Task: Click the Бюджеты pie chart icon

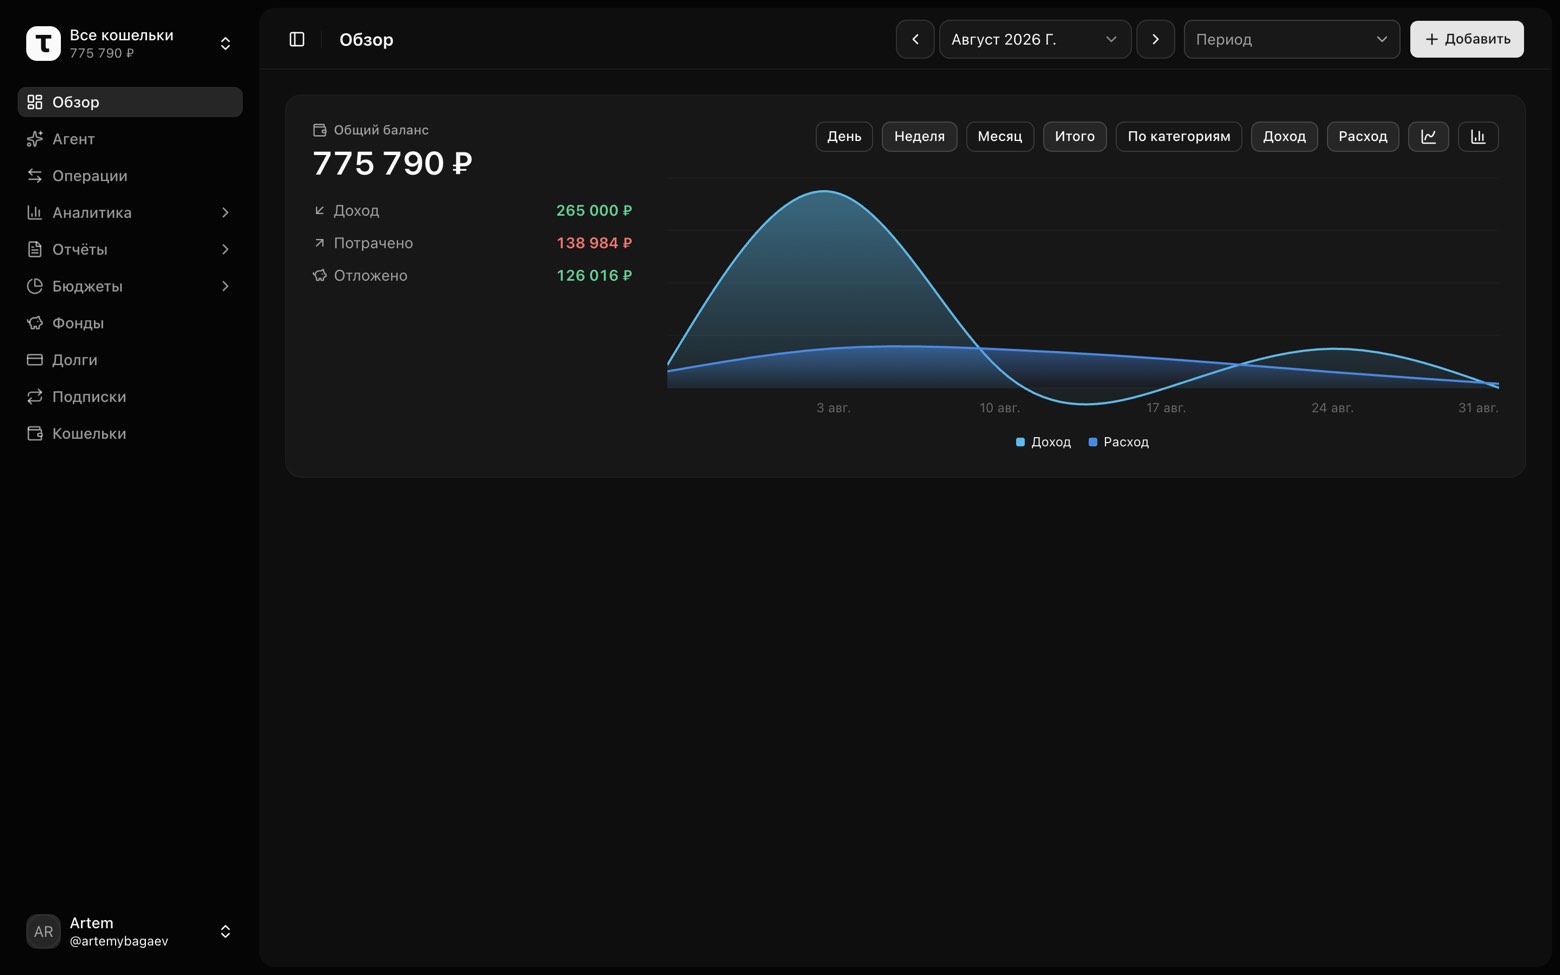Action: coord(35,286)
